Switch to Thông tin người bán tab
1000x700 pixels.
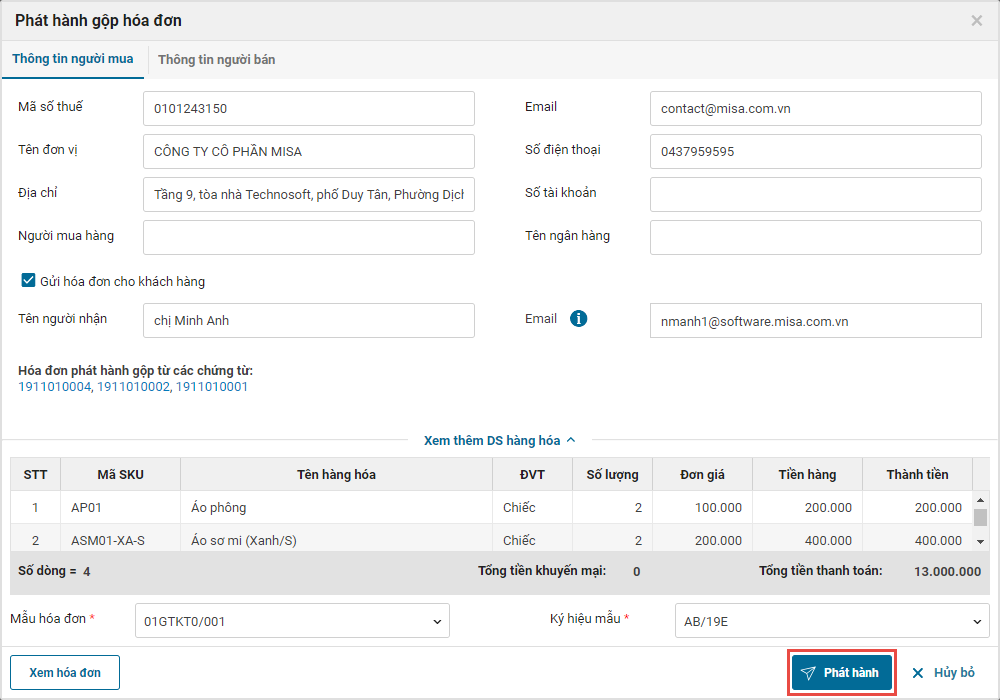click(x=217, y=60)
